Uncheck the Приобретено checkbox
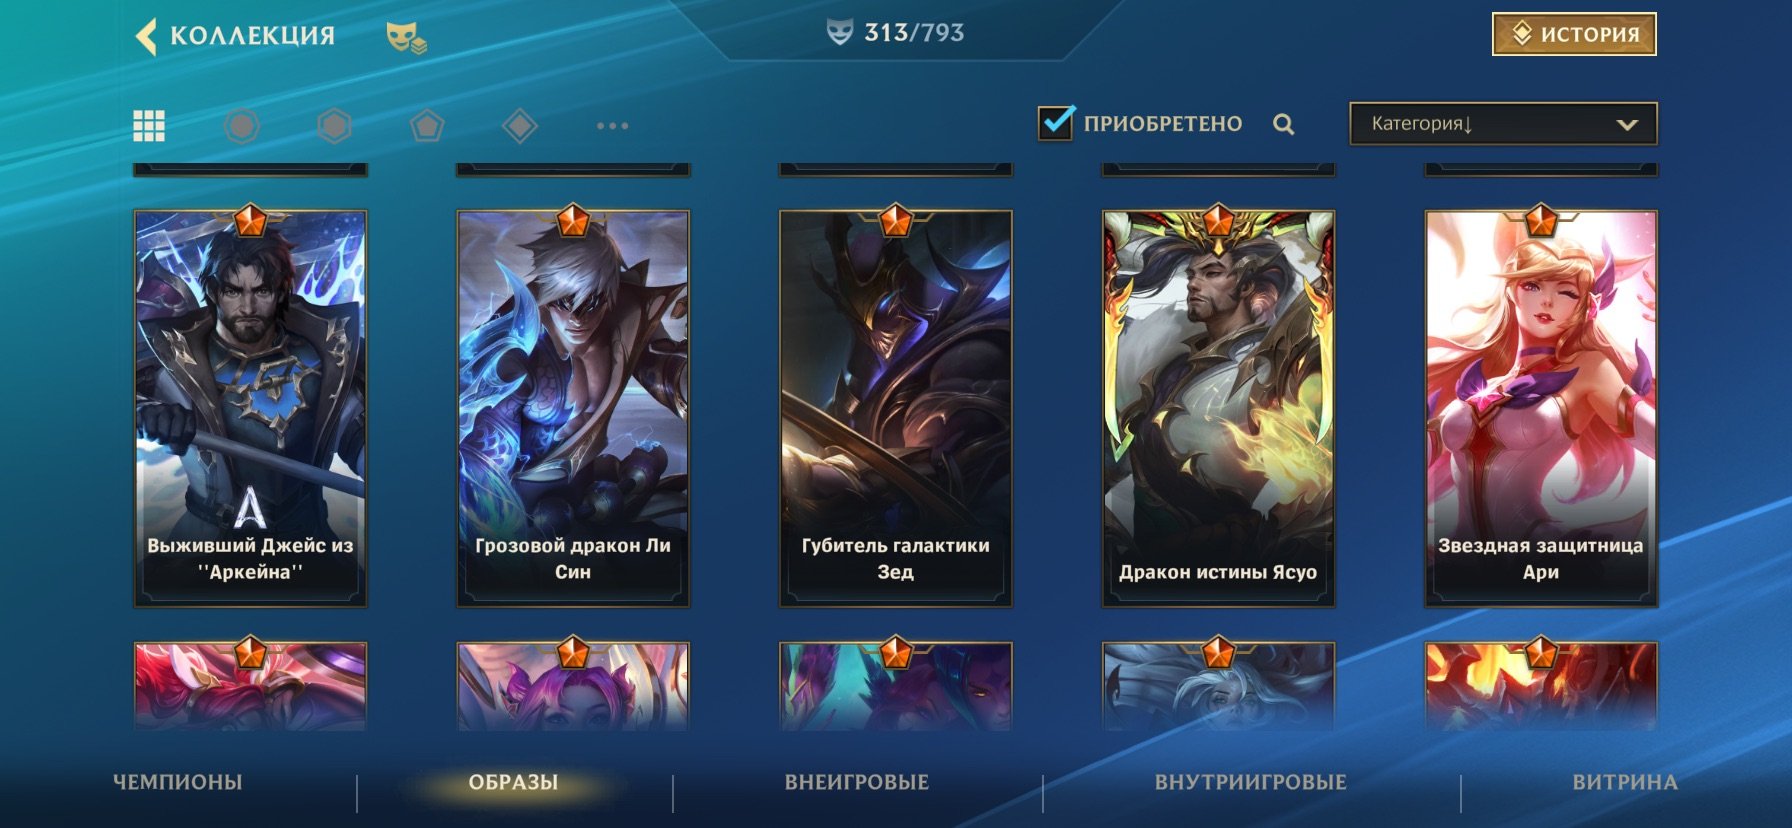Viewport: 1792px width, 828px height. [x=1056, y=123]
